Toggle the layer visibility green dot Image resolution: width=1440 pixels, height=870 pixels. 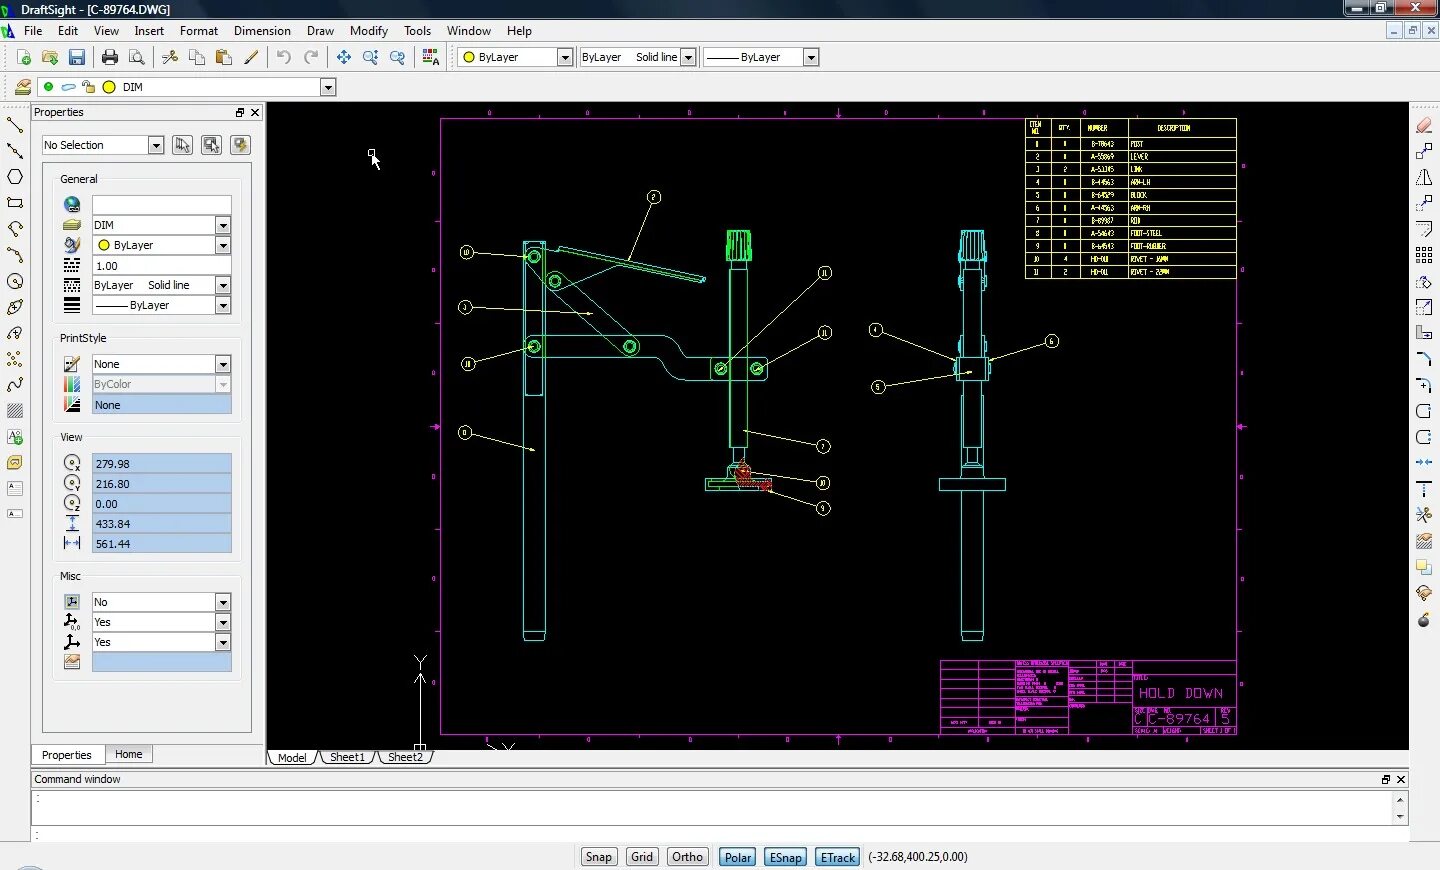coord(48,87)
